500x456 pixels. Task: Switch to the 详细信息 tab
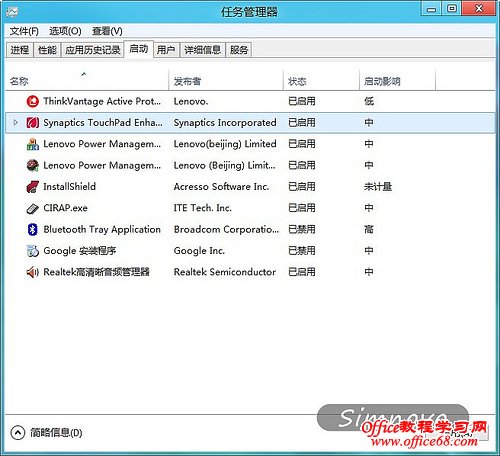[x=203, y=50]
